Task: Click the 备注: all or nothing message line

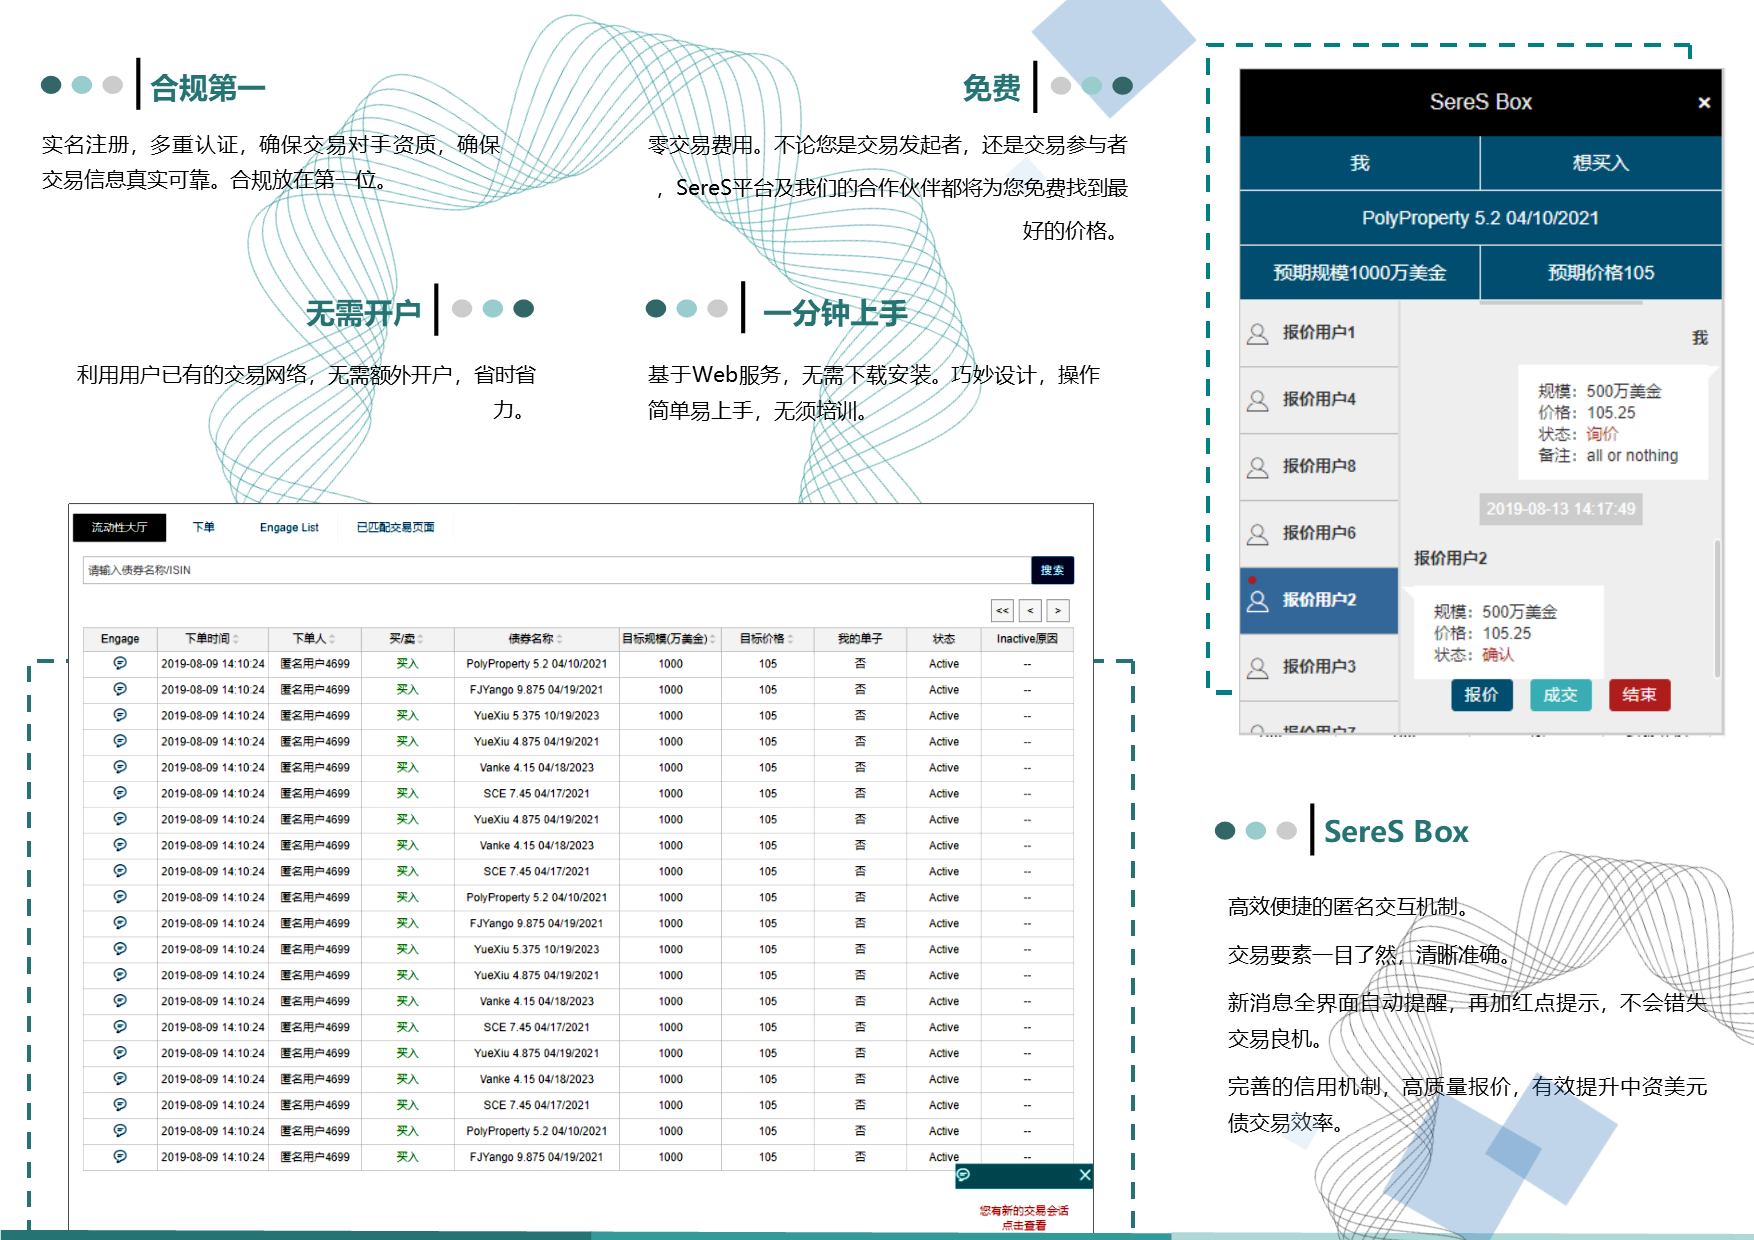Action: click(1608, 456)
